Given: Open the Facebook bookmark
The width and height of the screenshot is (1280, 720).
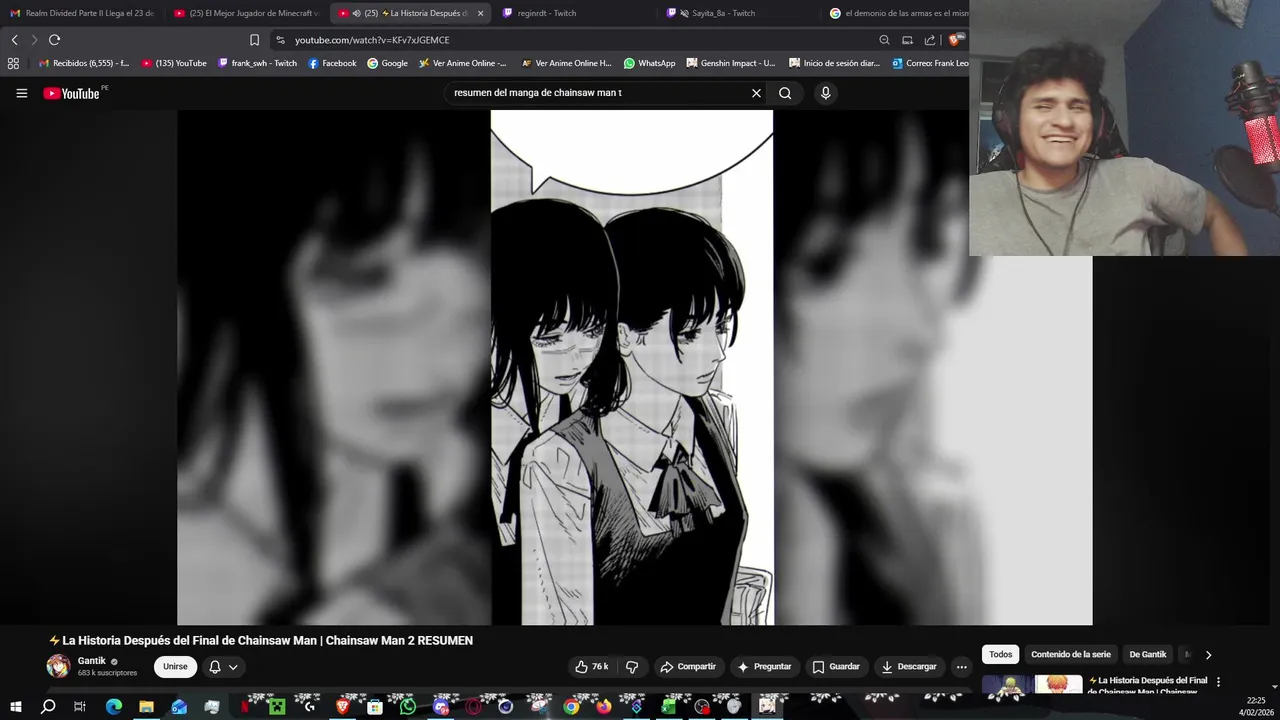Looking at the screenshot, I should (332, 63).
